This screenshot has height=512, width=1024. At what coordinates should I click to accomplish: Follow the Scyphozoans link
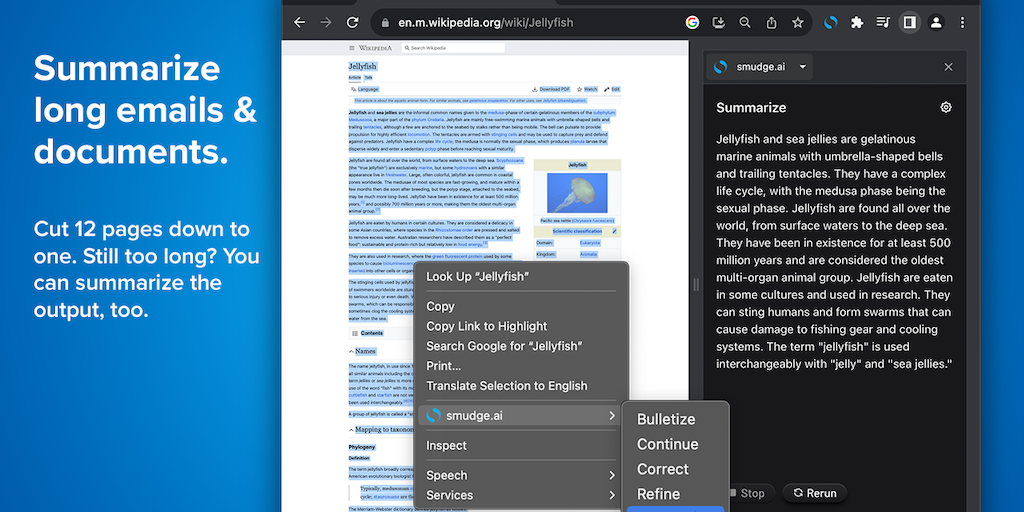pyautogui.click(x=509, y=160)
